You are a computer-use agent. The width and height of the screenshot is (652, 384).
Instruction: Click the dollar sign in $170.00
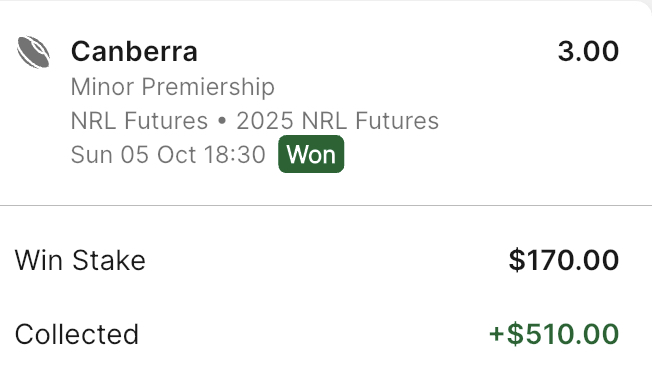point(517,260)
